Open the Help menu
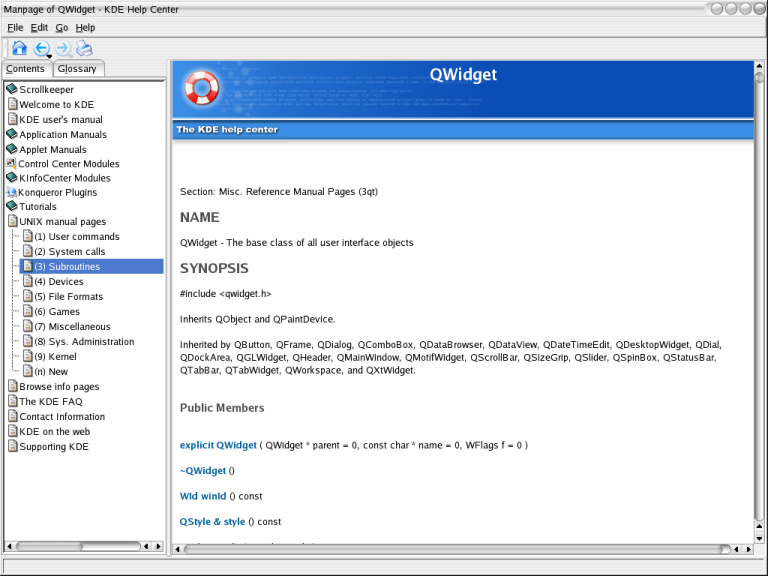The width and height of the screenshot is (768, 576). pos(85,27)
